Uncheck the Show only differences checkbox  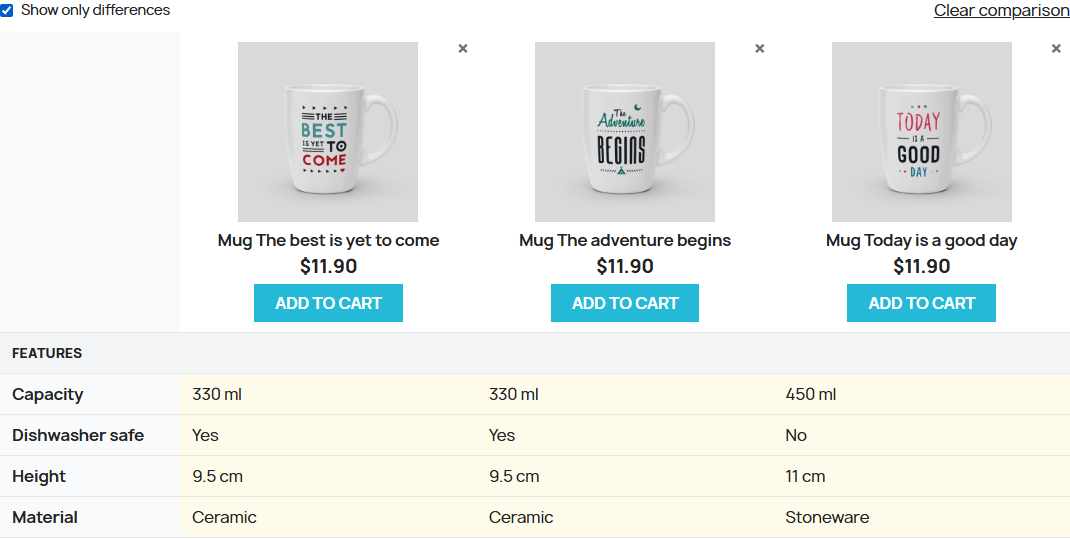coord(7,11)
